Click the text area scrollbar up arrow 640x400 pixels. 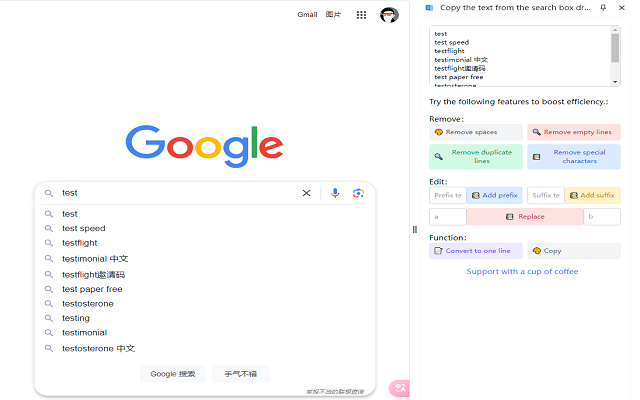click(615, 30)
